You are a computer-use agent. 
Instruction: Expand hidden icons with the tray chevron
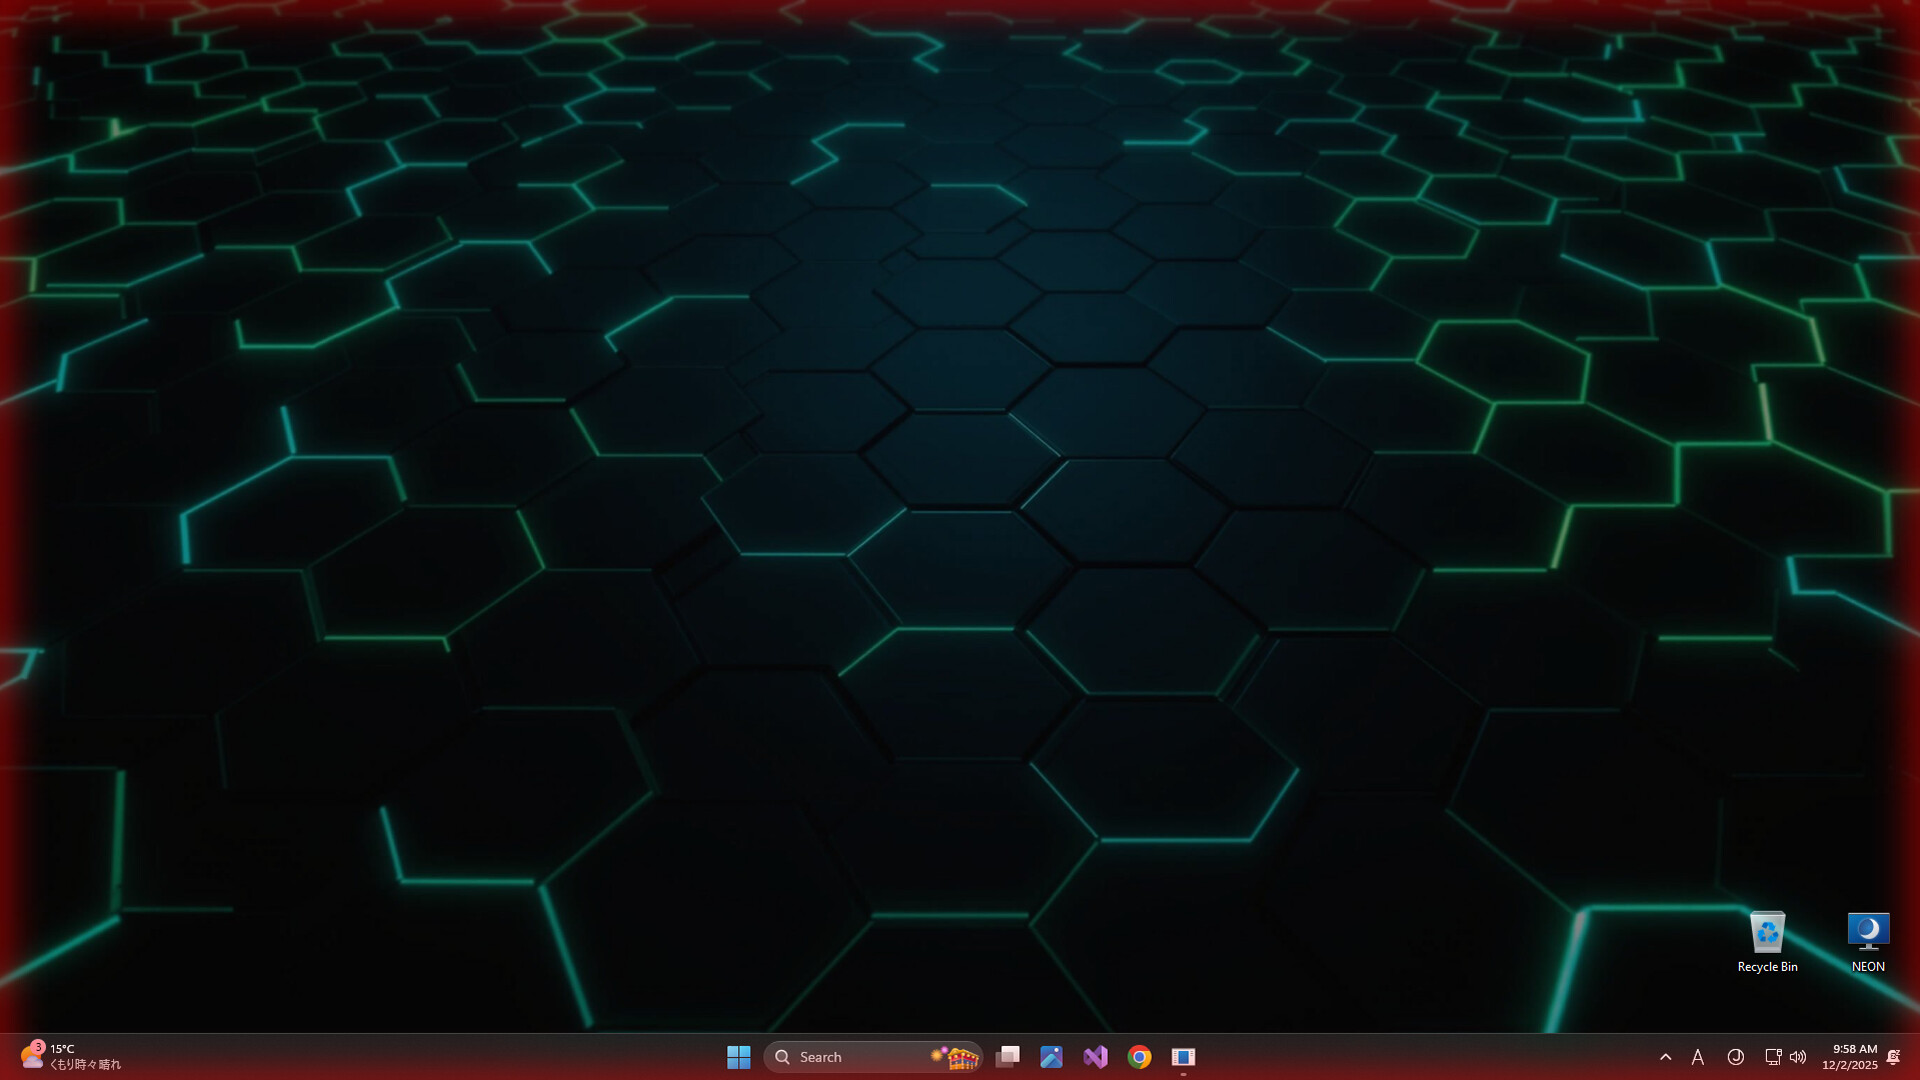pos(1666,1057)
